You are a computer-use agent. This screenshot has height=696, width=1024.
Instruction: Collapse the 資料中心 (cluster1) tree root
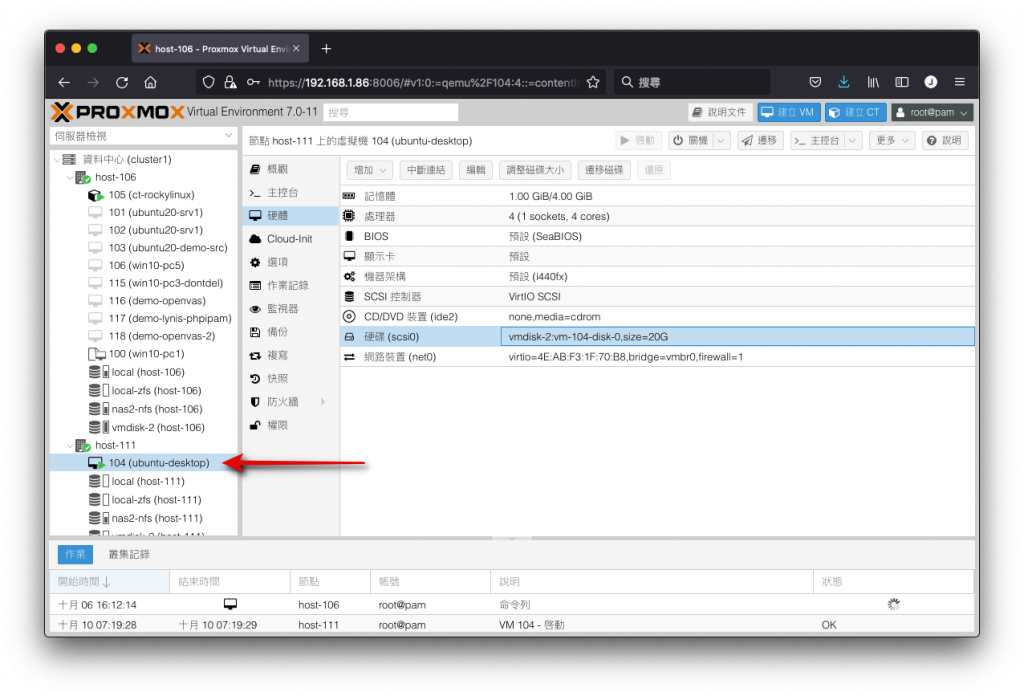pos(57,159)
